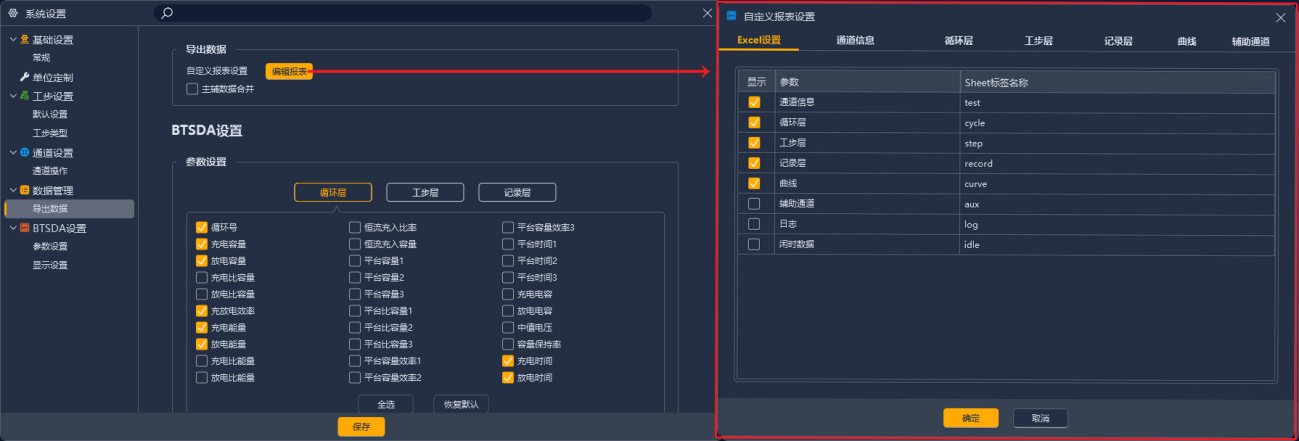Close the 自定义报表设置 dialog
Screen dimensions: 1299x441
(x=1280, y=17)
